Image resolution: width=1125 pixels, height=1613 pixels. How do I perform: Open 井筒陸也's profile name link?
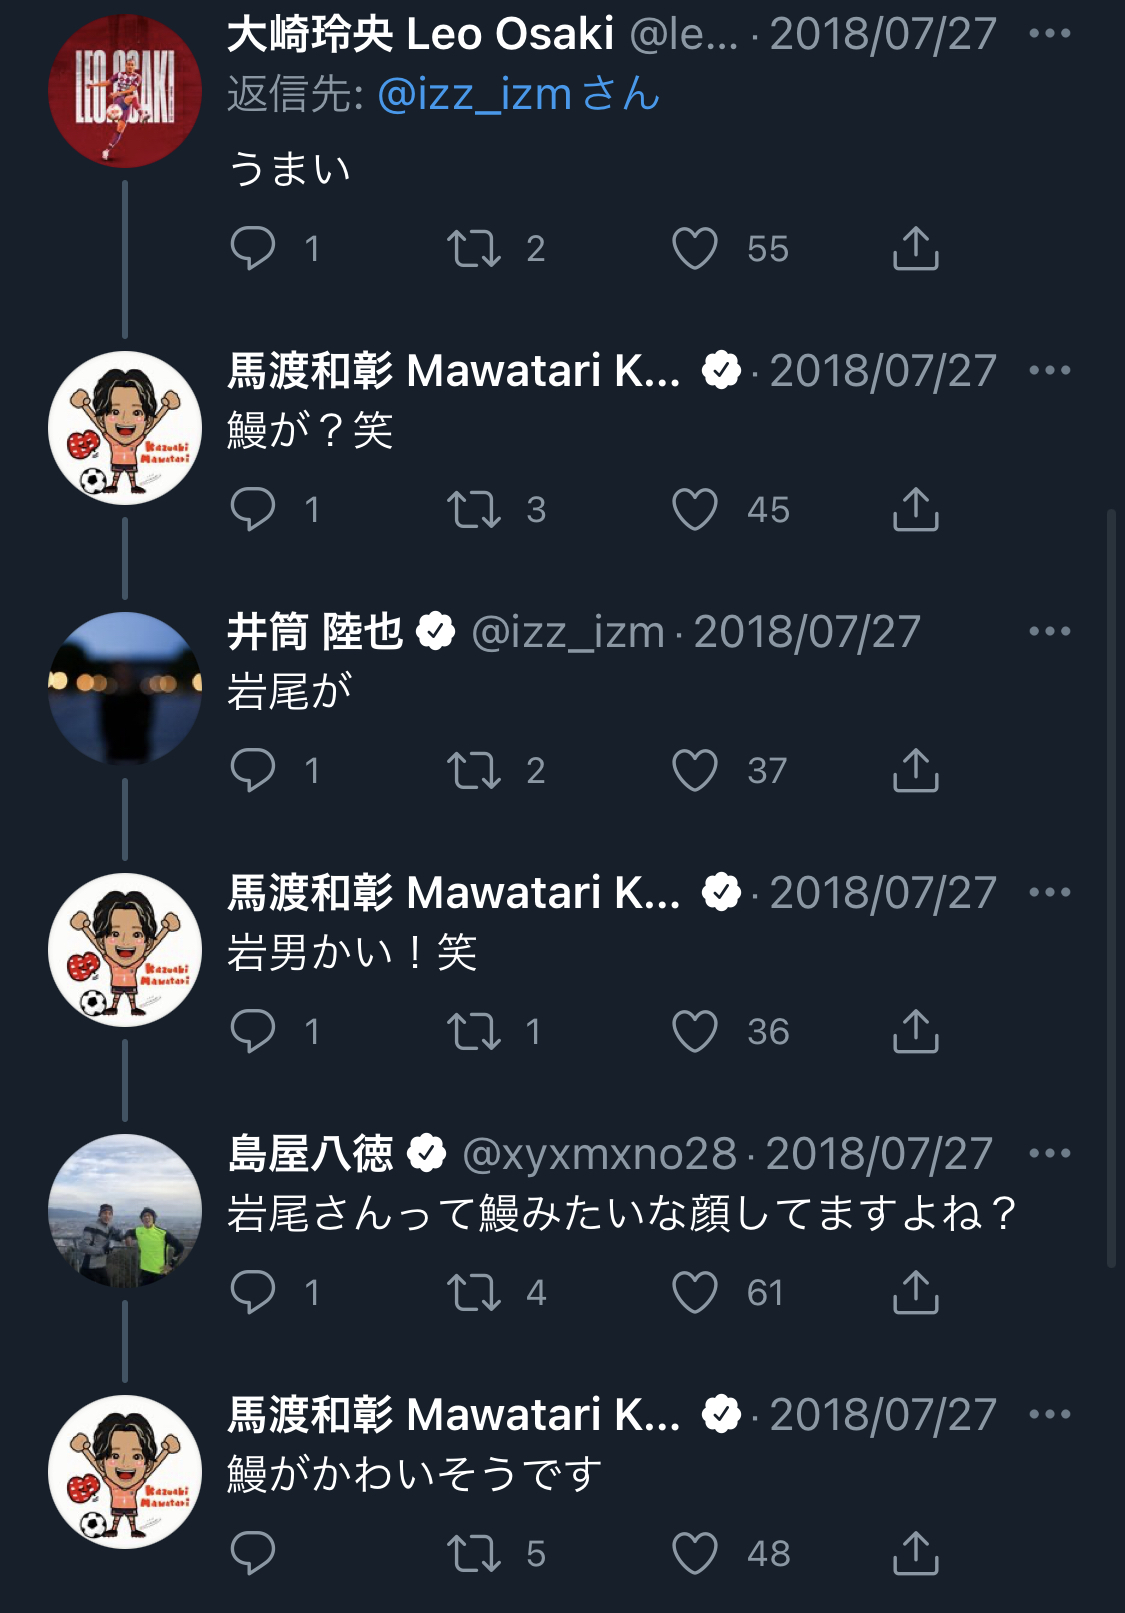(x=315, y=632)
